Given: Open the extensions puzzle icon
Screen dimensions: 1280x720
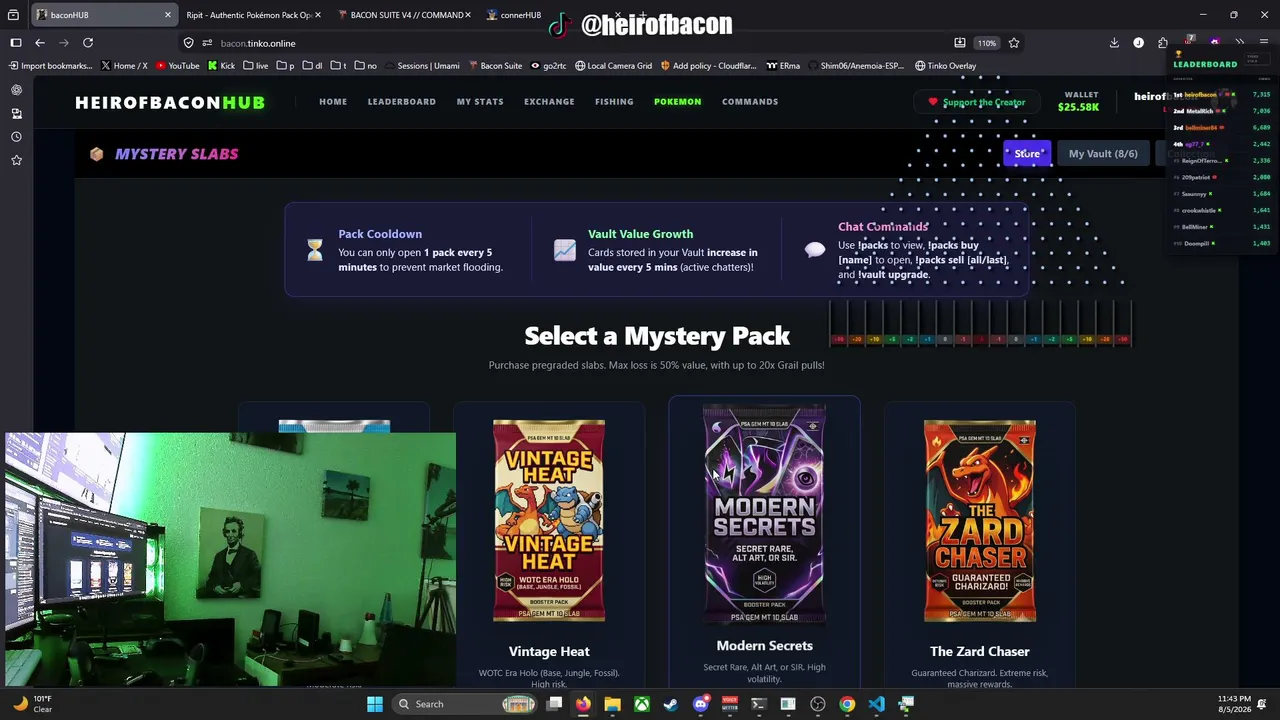Looking at the screenshot, I should [x=1163, y=43].
